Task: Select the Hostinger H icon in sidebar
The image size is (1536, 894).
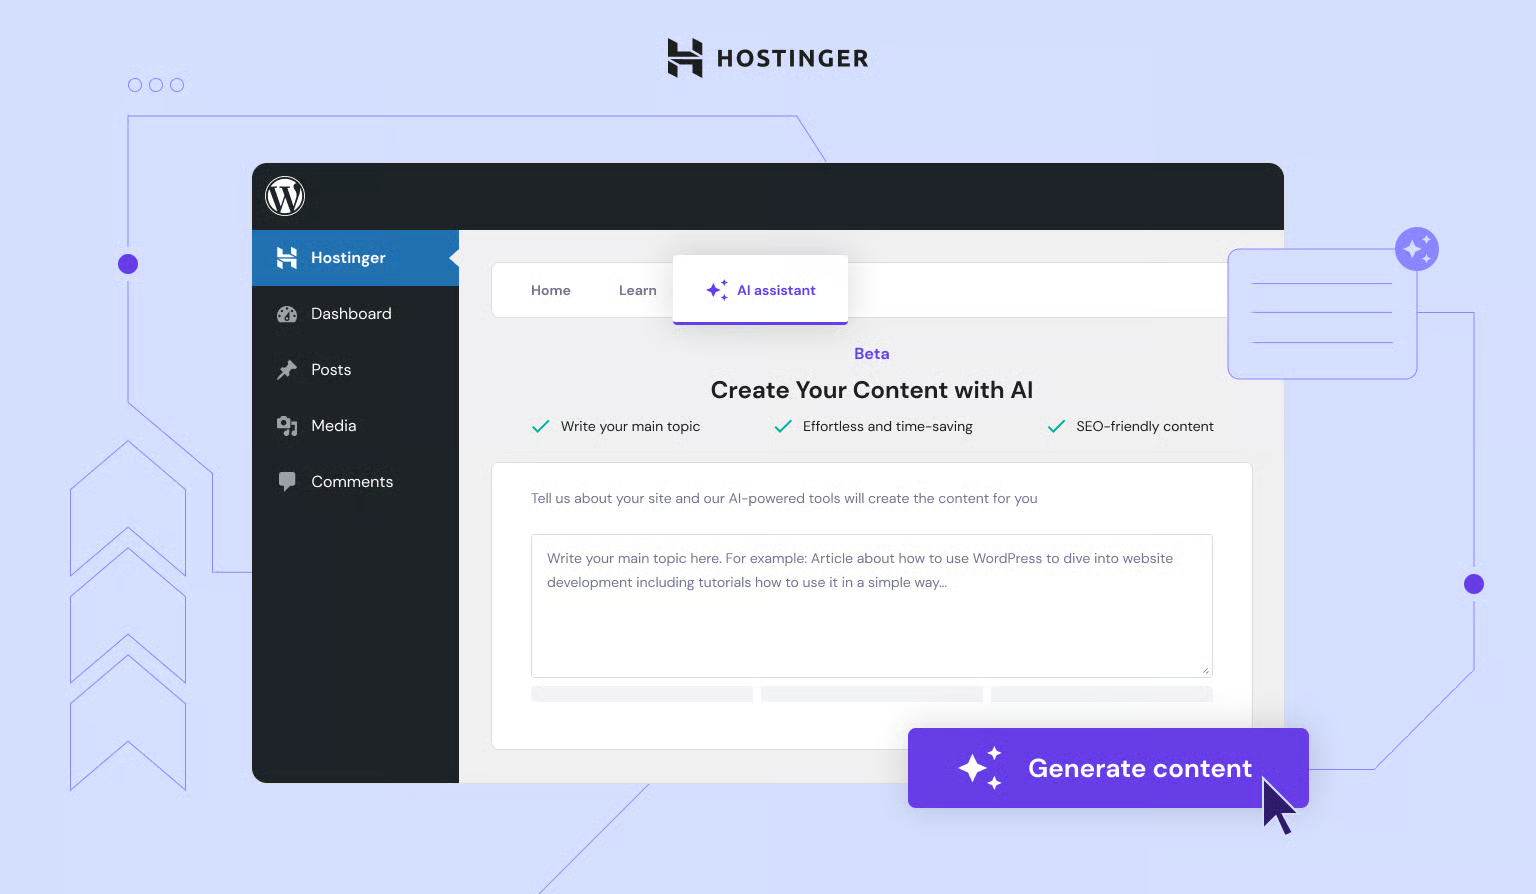Action: pyautogui.click(x=286, y=257)
